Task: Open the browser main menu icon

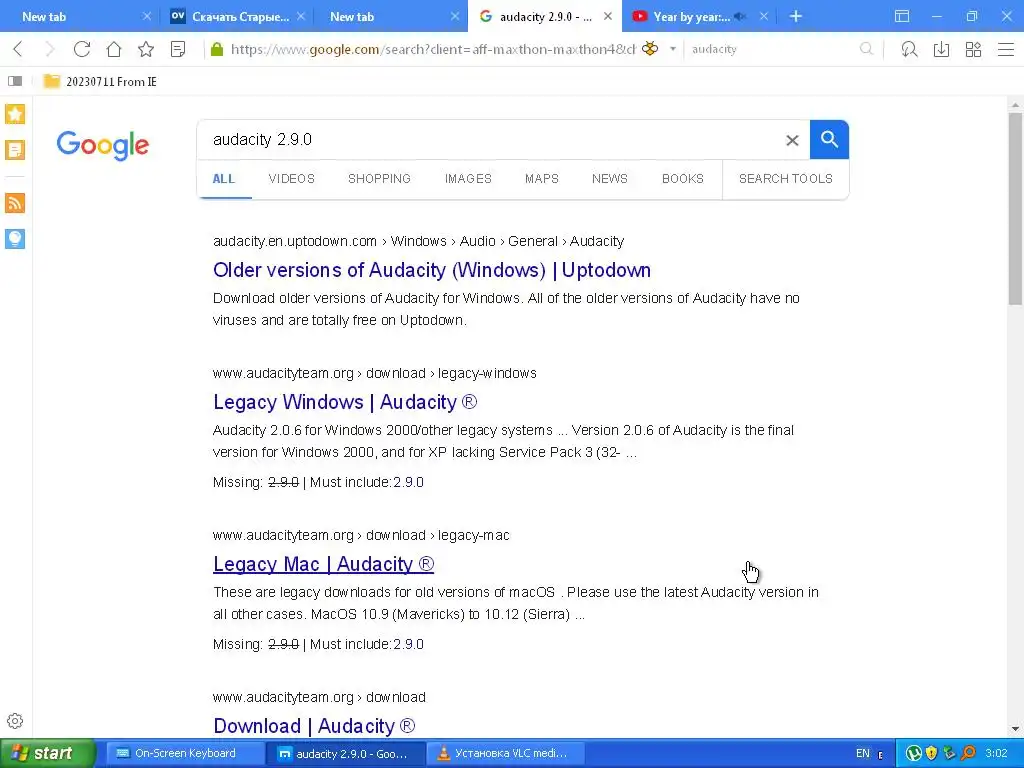Action: (1006, 49)
